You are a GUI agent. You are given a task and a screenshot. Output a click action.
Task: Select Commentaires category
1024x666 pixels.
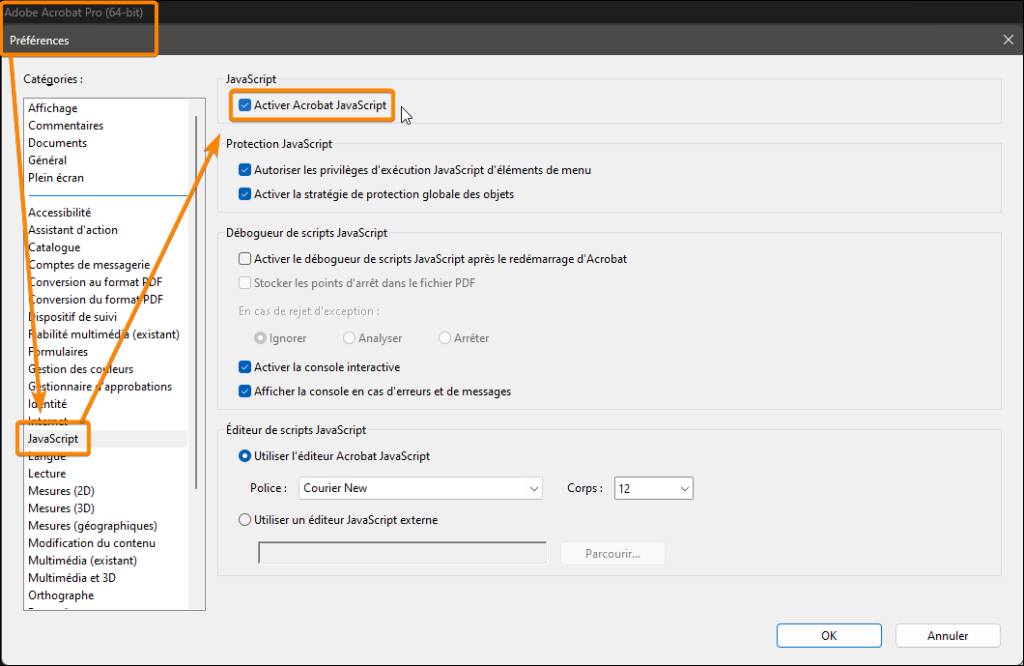[x=66, y=126]
